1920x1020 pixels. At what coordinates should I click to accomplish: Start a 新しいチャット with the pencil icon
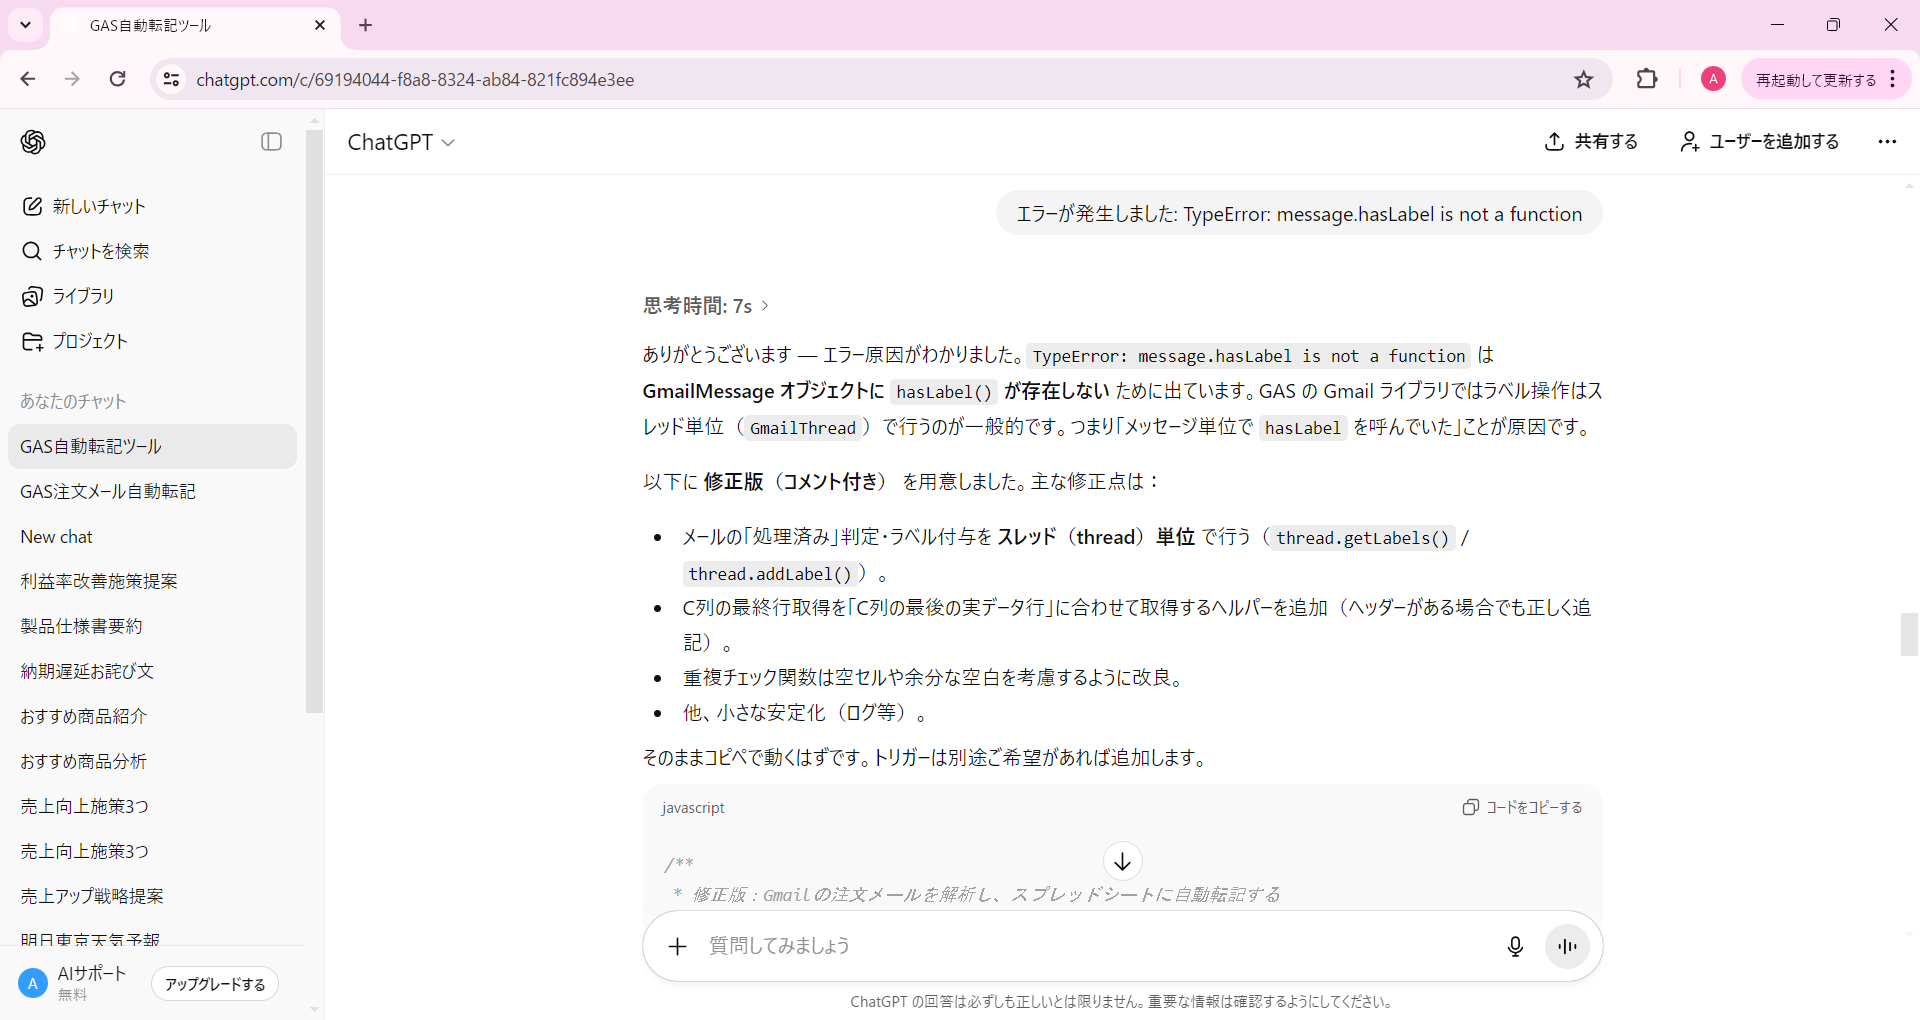98,206
